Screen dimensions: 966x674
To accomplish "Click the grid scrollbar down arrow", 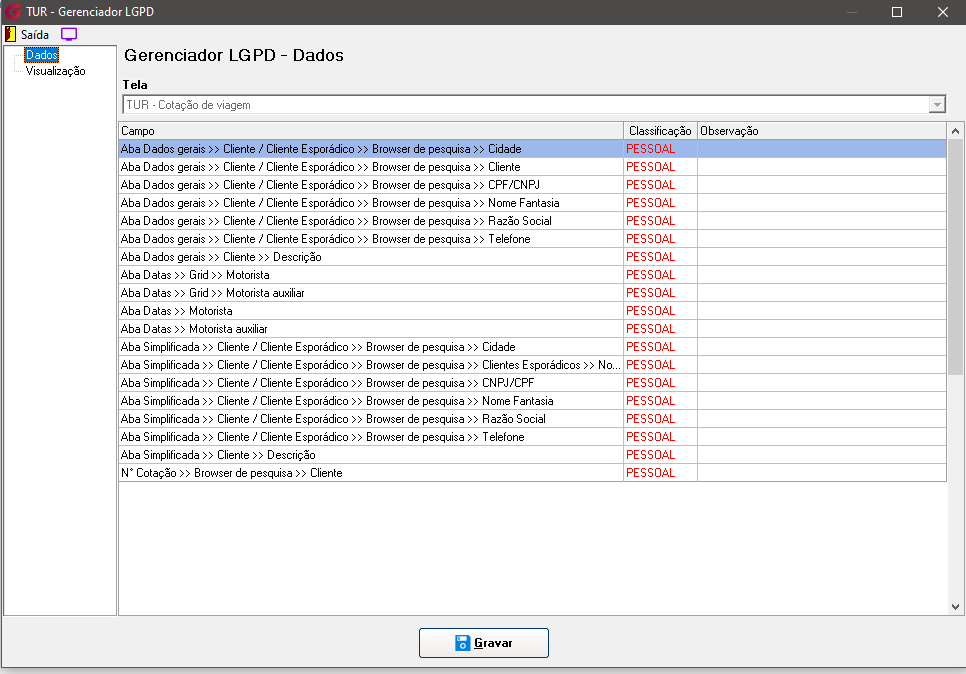I will coord(955,607).
